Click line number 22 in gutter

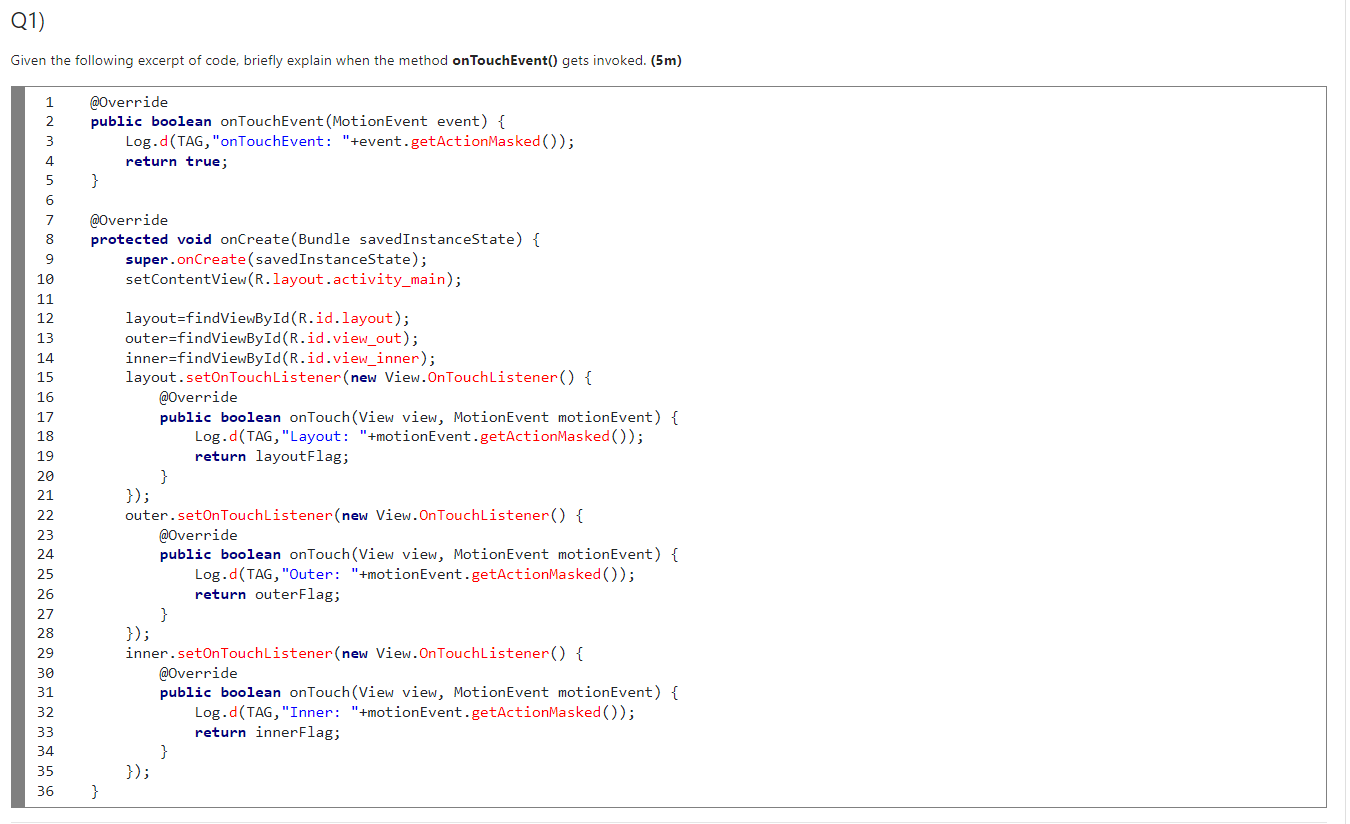click(x=45, y=515)
